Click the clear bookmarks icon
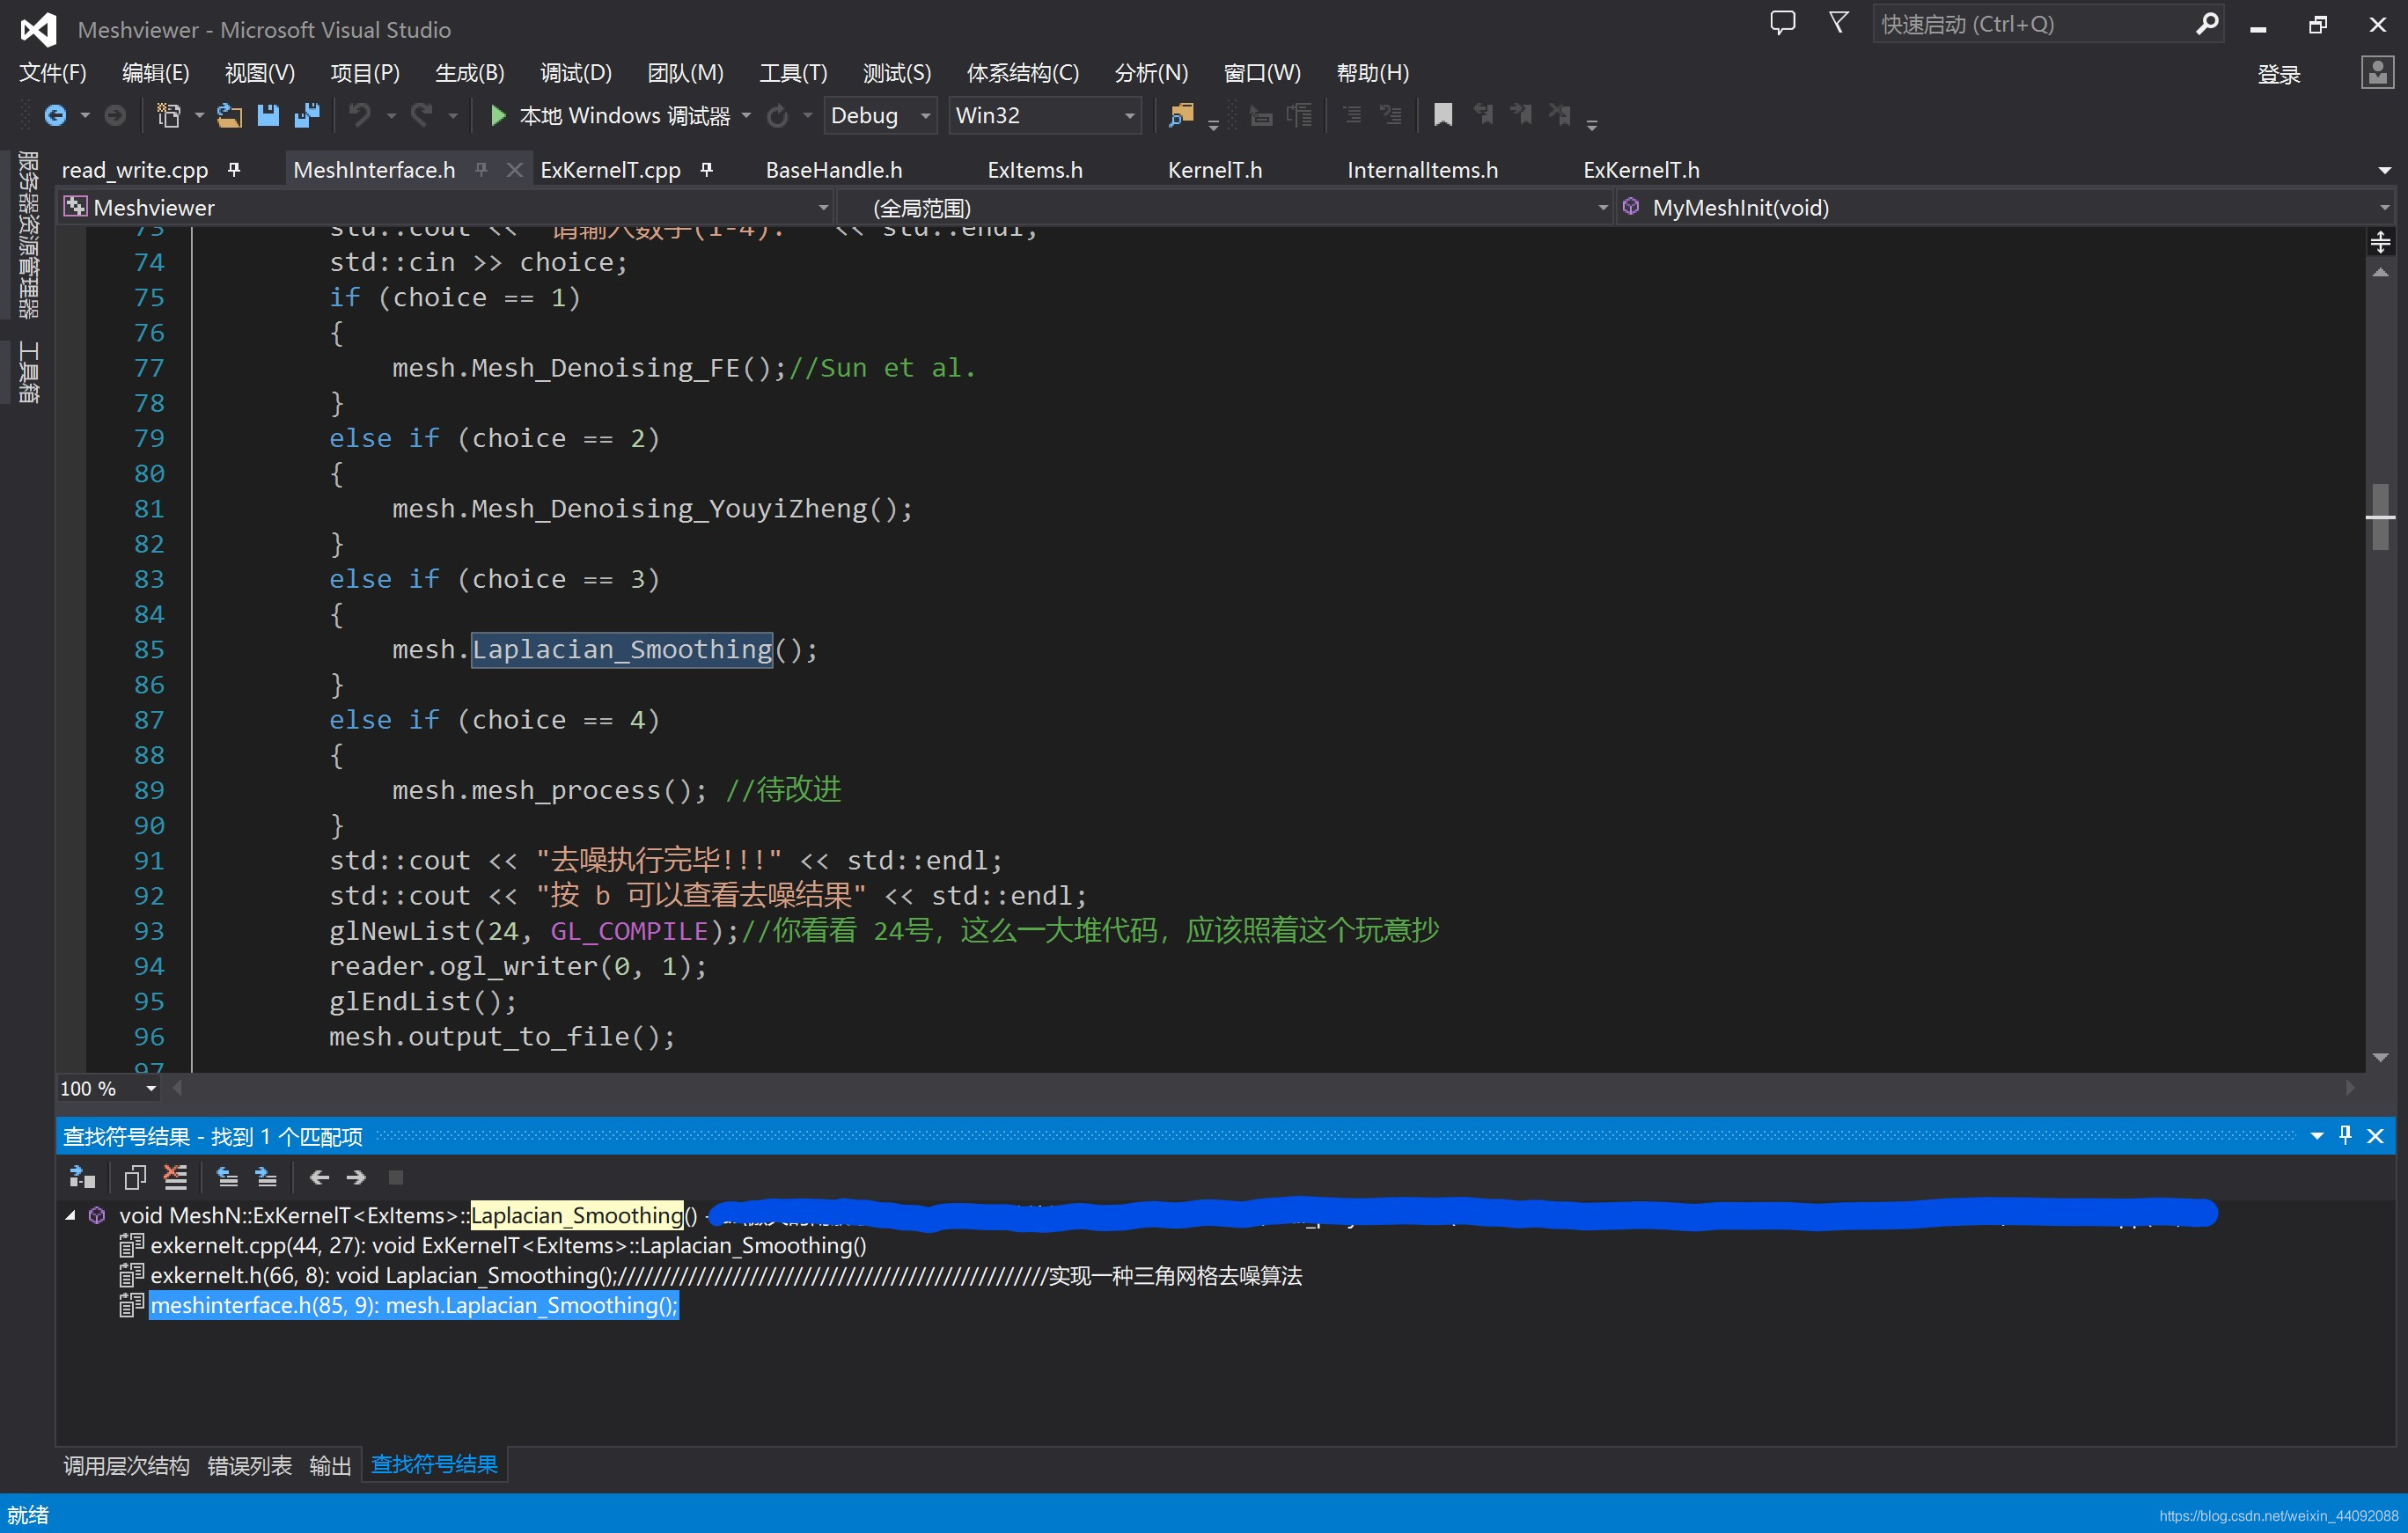The height and width of the screenshot is (1533, 2408). tap(1560, 115)
